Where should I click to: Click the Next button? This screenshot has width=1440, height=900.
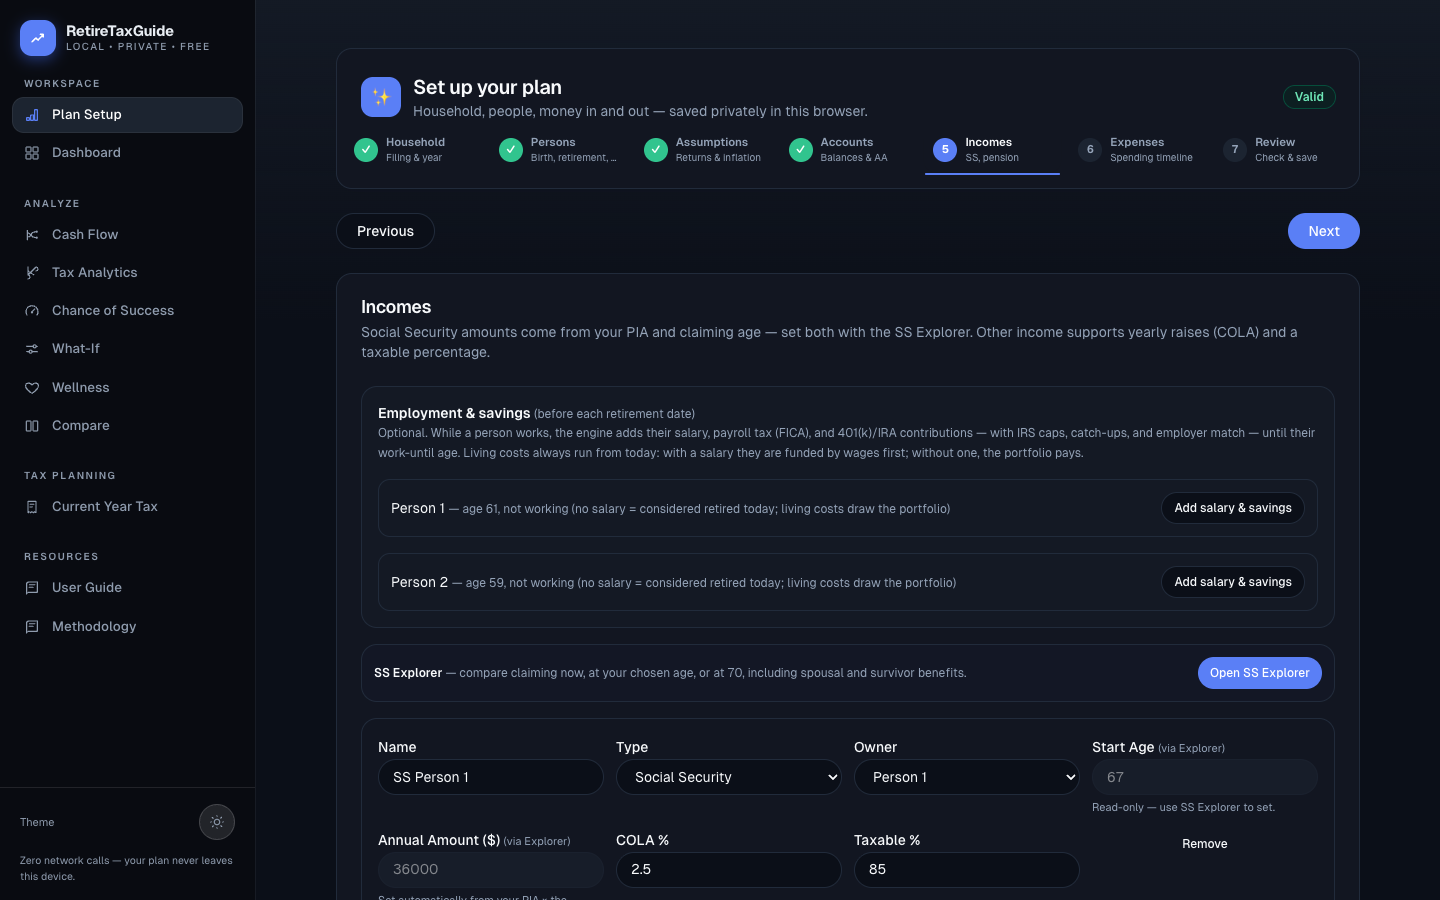[1324, 231]
